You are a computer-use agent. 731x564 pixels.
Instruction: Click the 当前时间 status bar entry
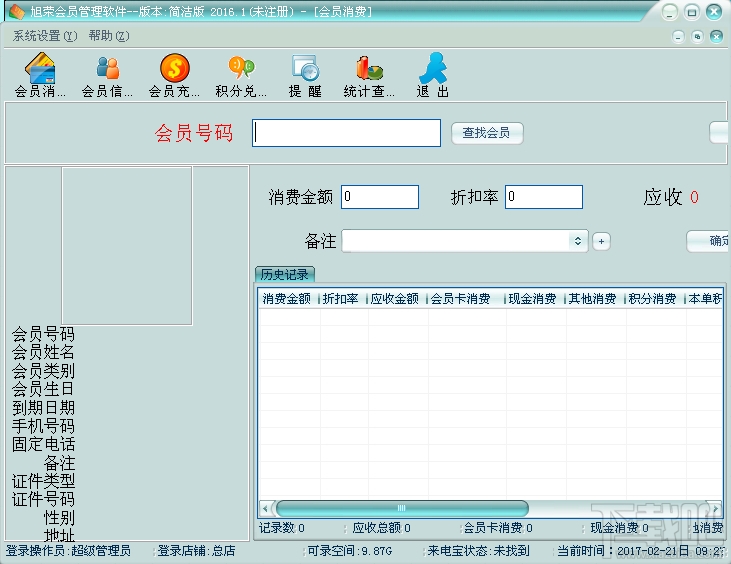coord(642,551)
